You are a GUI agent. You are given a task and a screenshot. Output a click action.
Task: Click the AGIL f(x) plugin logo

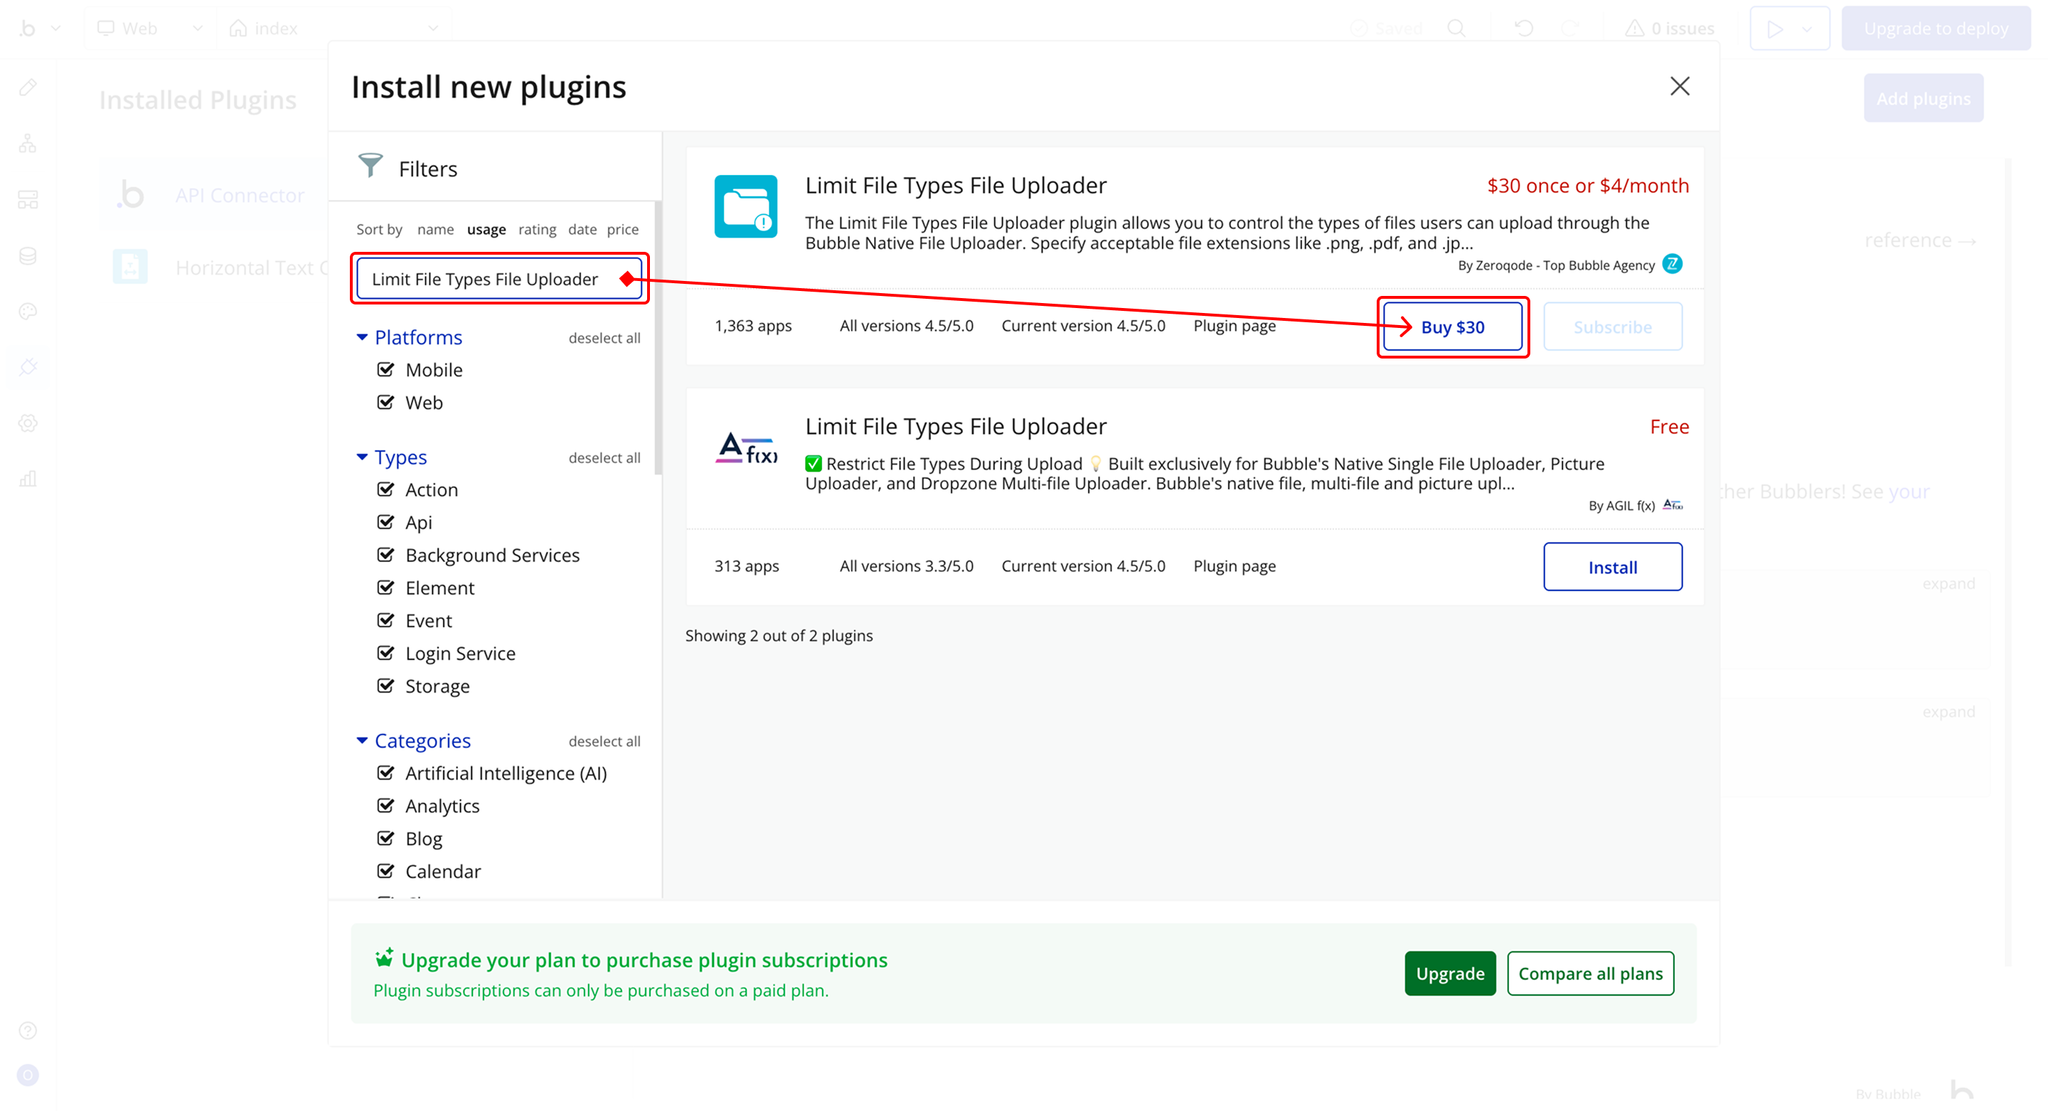click(x=746, y=448)
